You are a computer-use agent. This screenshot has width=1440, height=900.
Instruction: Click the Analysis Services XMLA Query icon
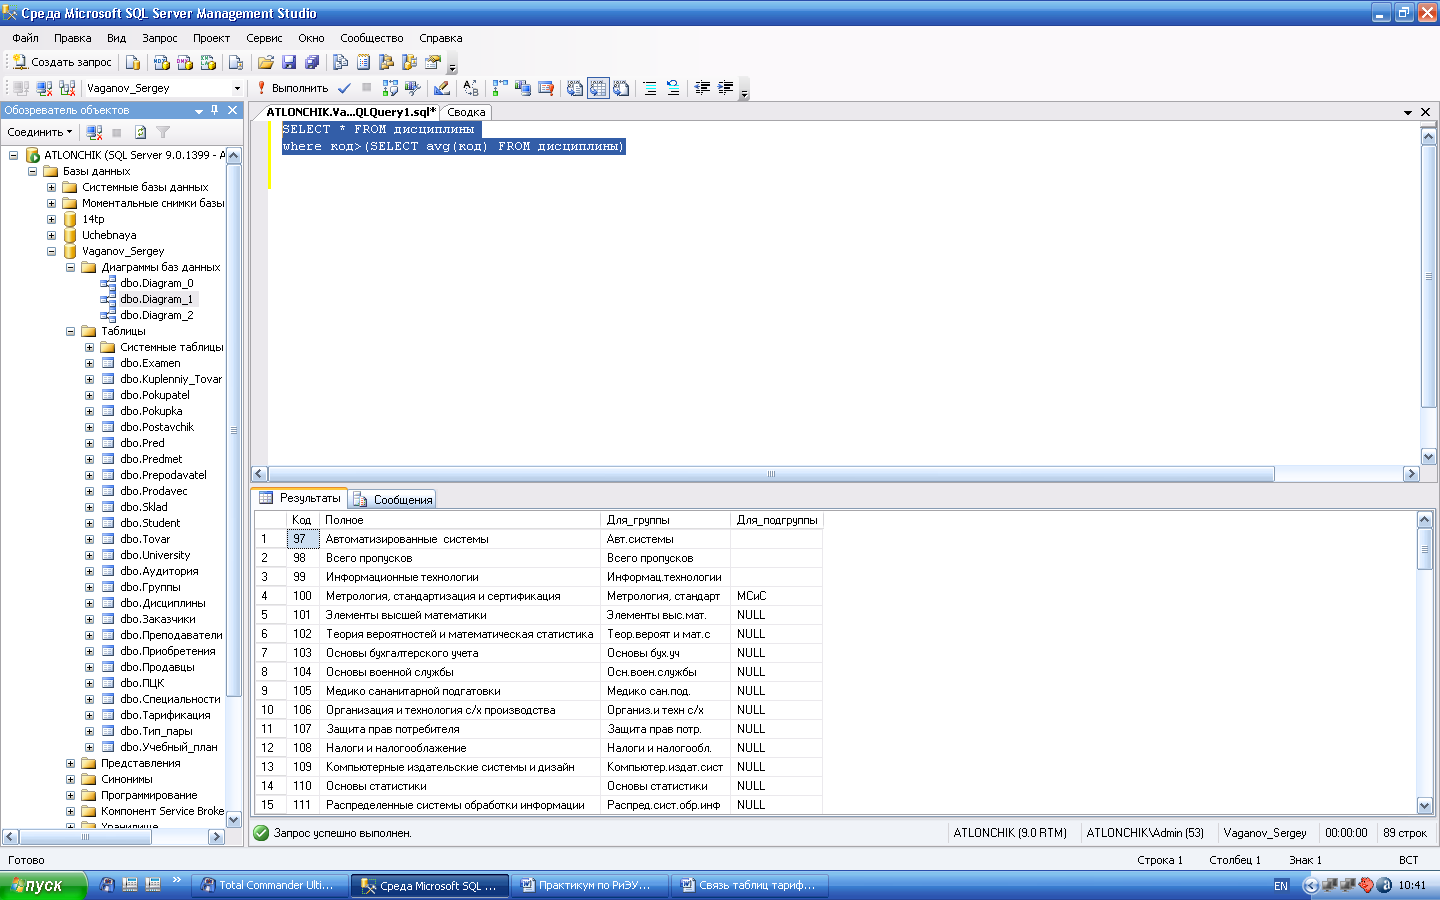tap(208, 62)
